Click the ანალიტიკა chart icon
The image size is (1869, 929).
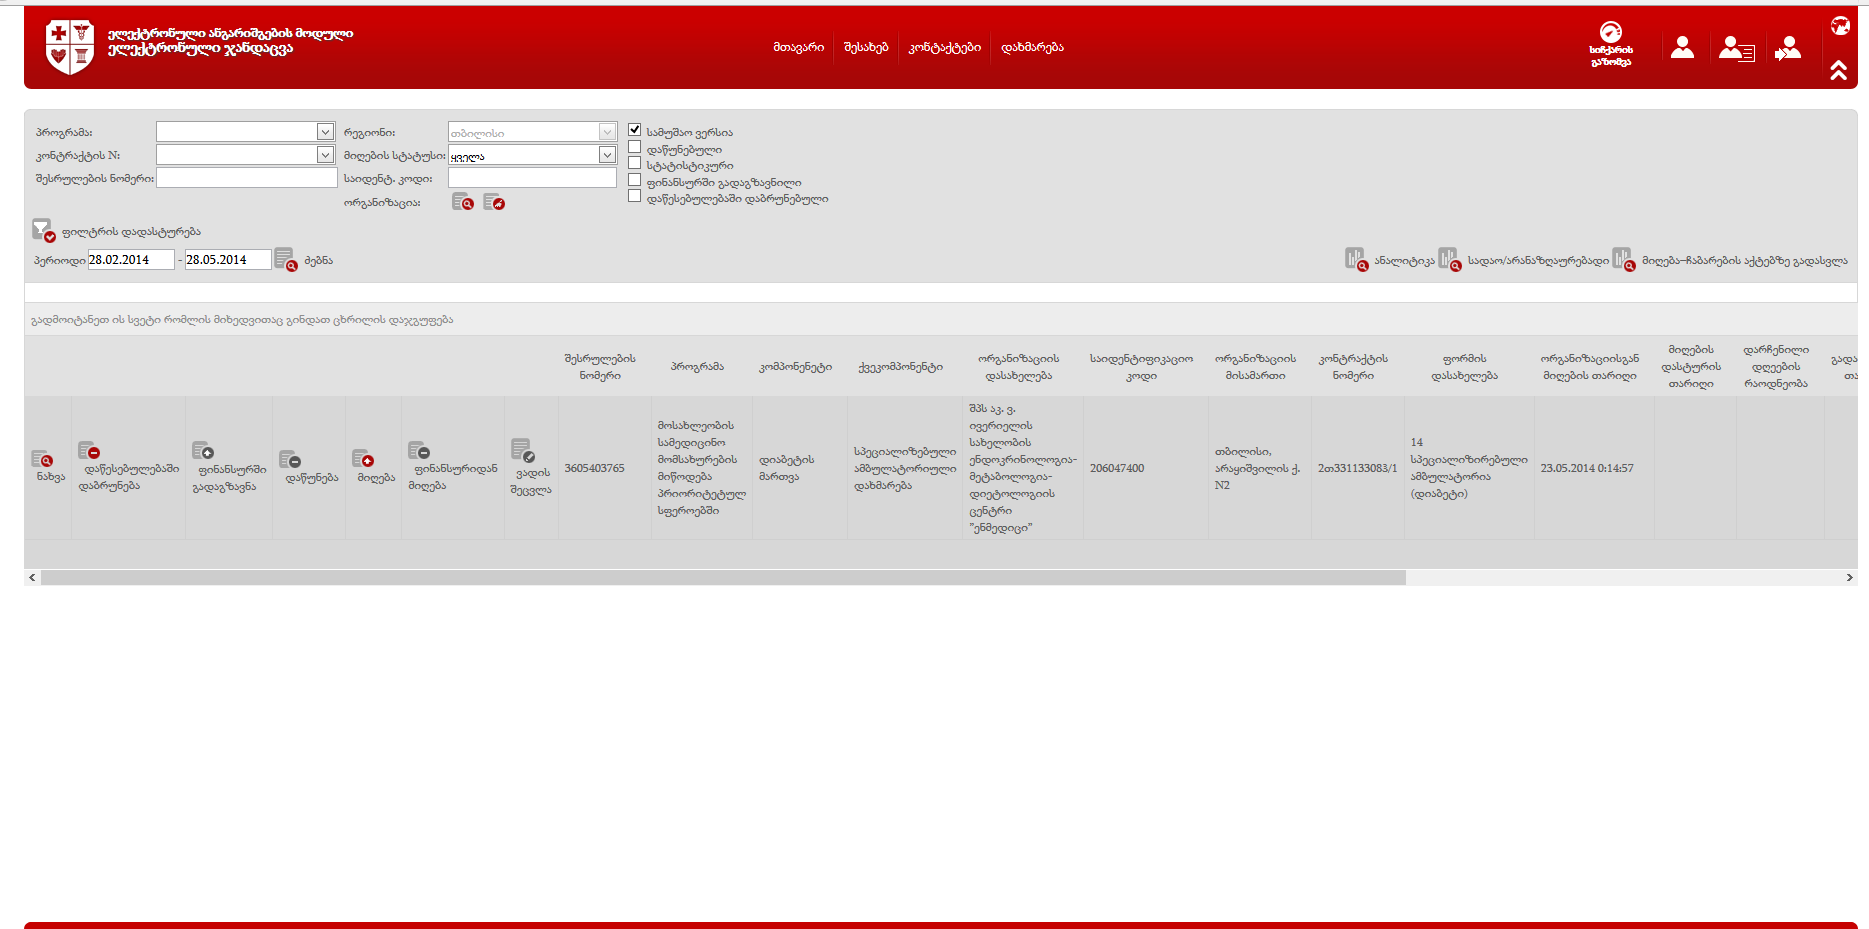1355,260
